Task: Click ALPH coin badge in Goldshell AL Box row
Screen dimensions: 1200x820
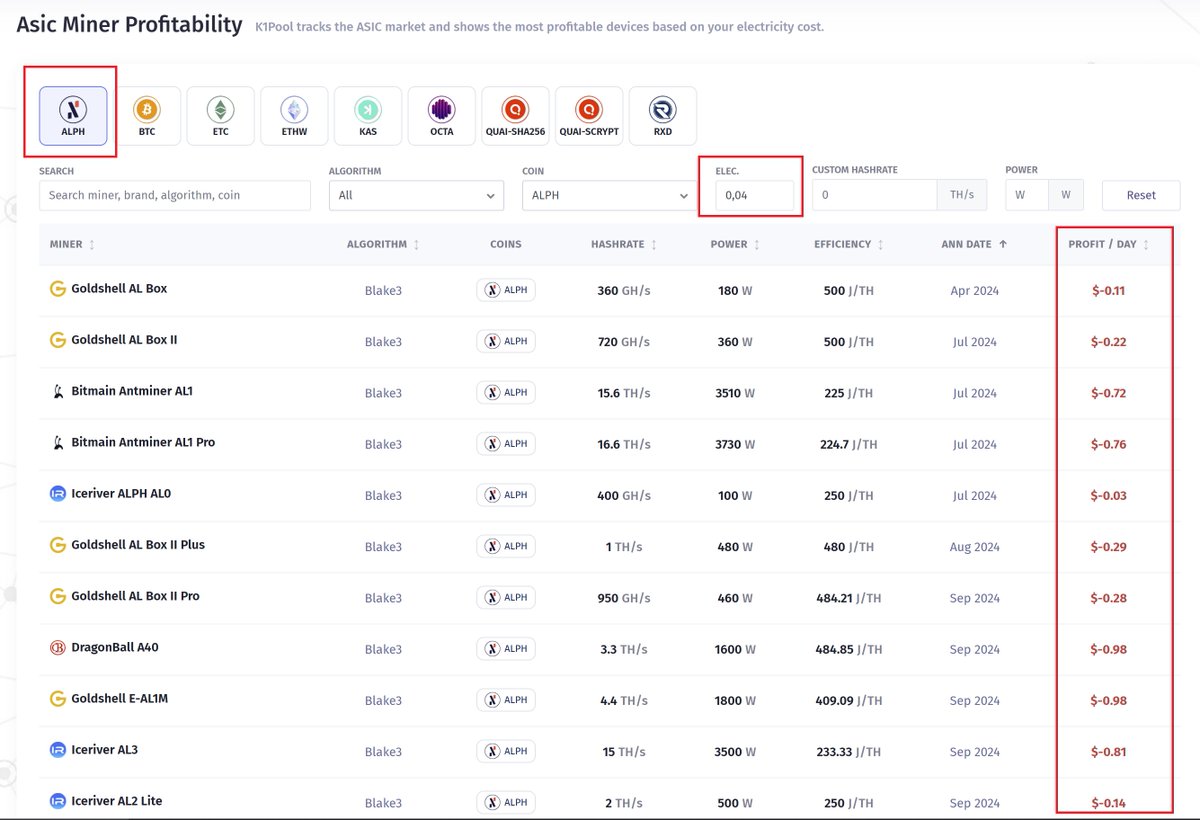Action: coord(506,290)
